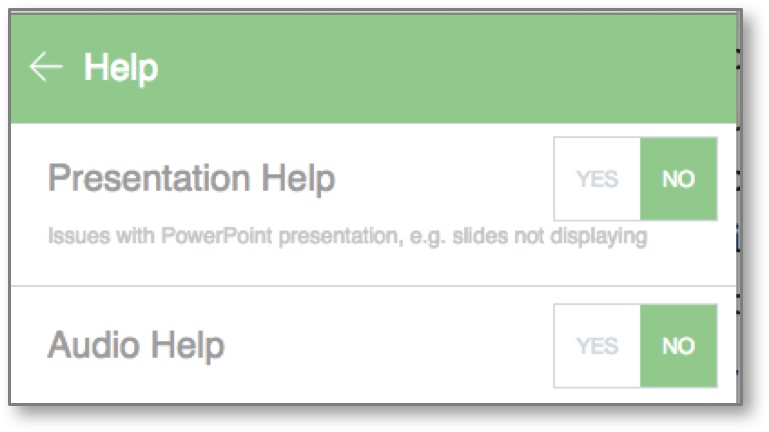
Task: Go back using the left arrow icon
Action: (46, 67)
